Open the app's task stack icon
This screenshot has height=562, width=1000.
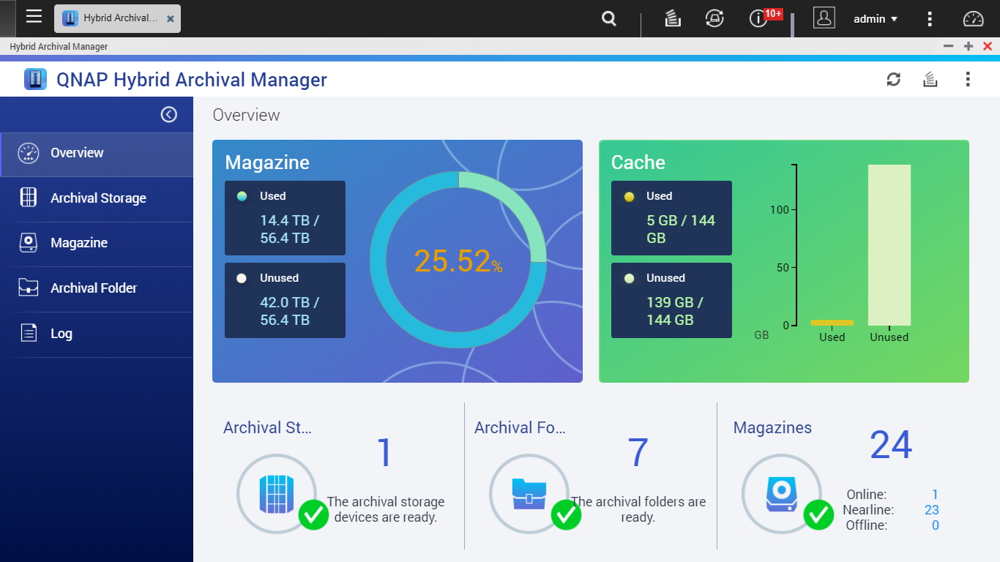[x=930, y=79]
